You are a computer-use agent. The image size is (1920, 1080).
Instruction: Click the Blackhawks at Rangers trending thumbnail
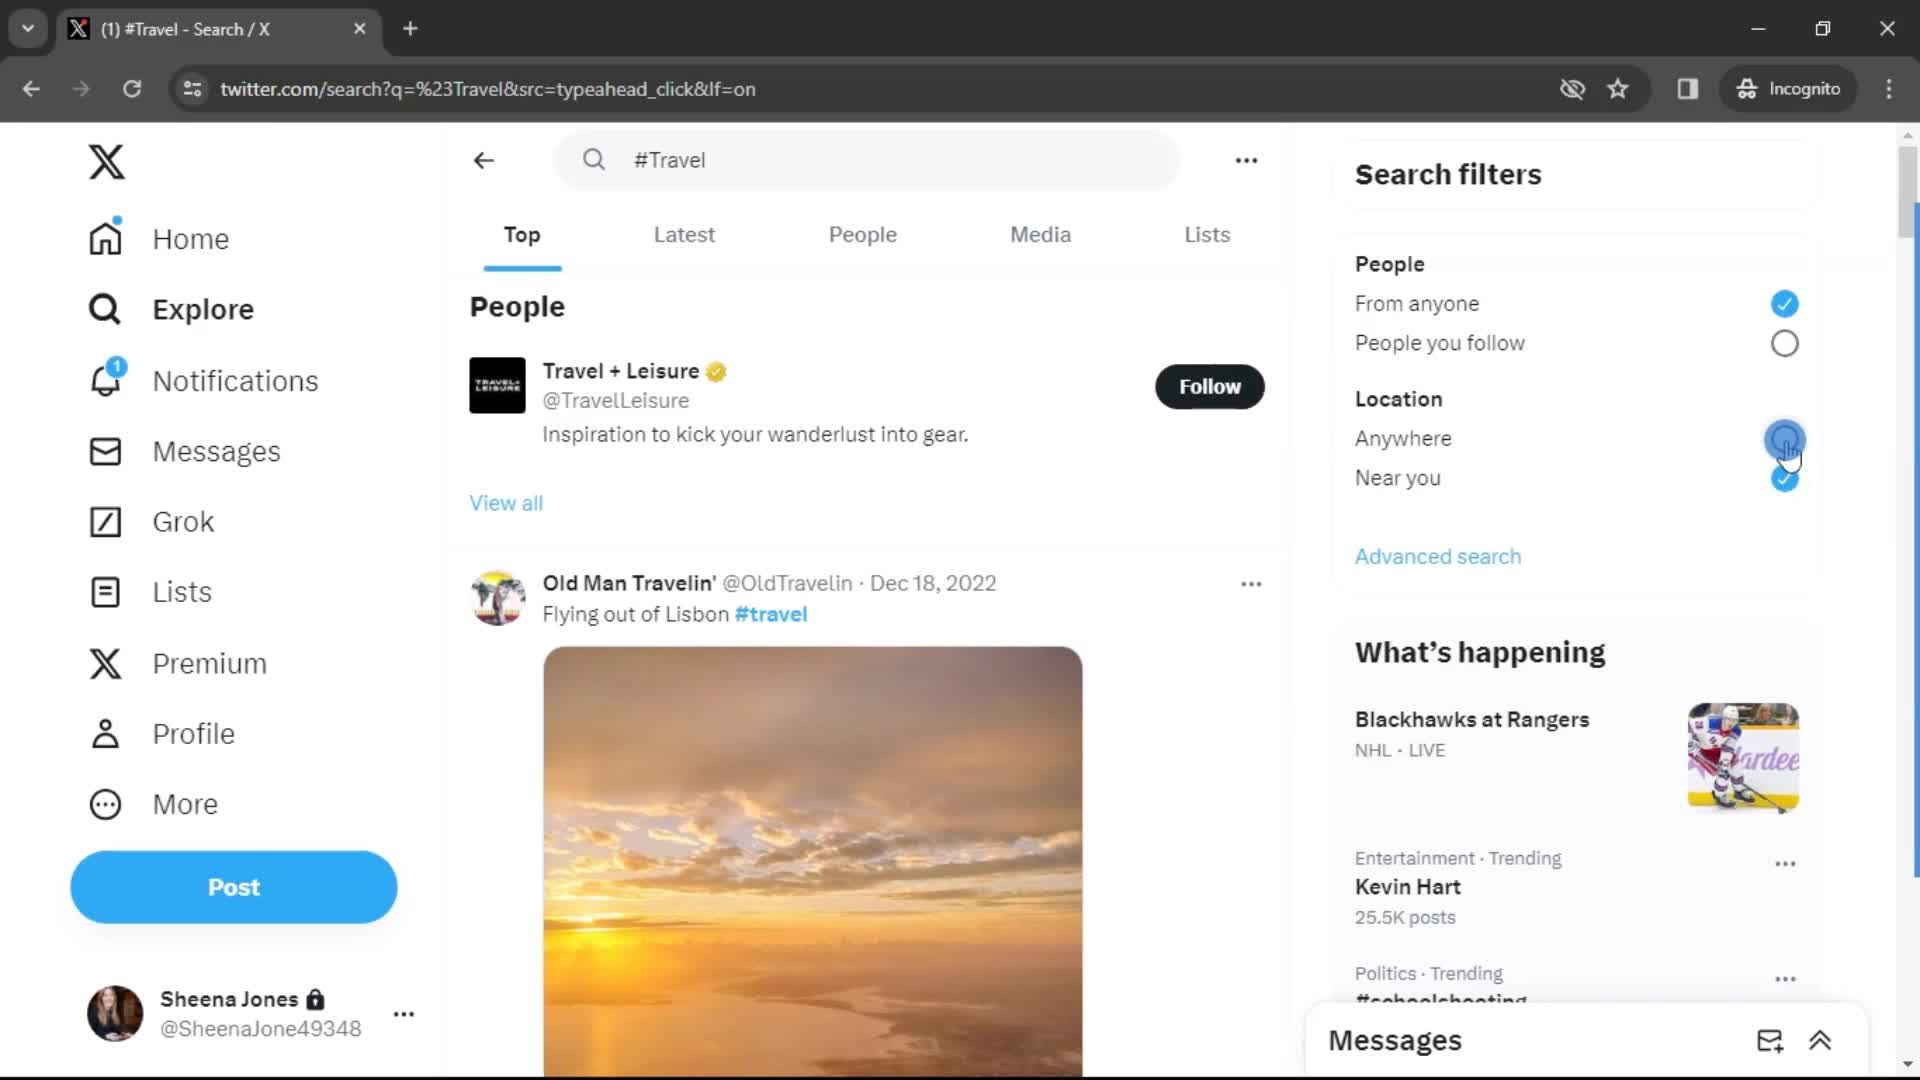(1743, 757)
